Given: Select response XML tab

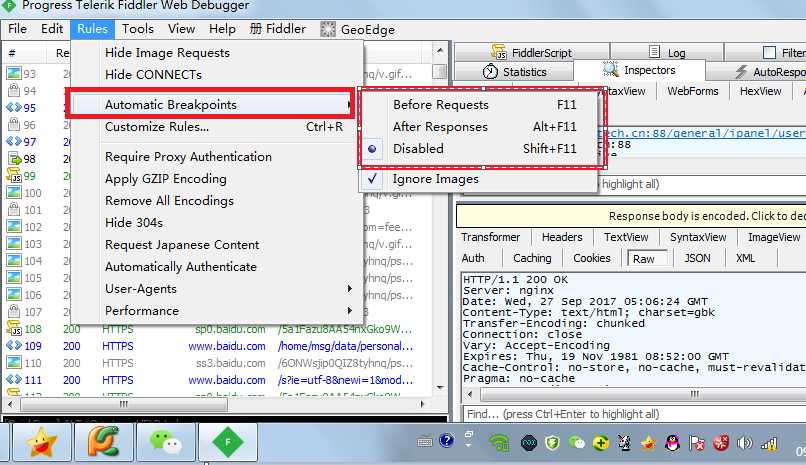Looking at the screenshot, I should [745, 258].
